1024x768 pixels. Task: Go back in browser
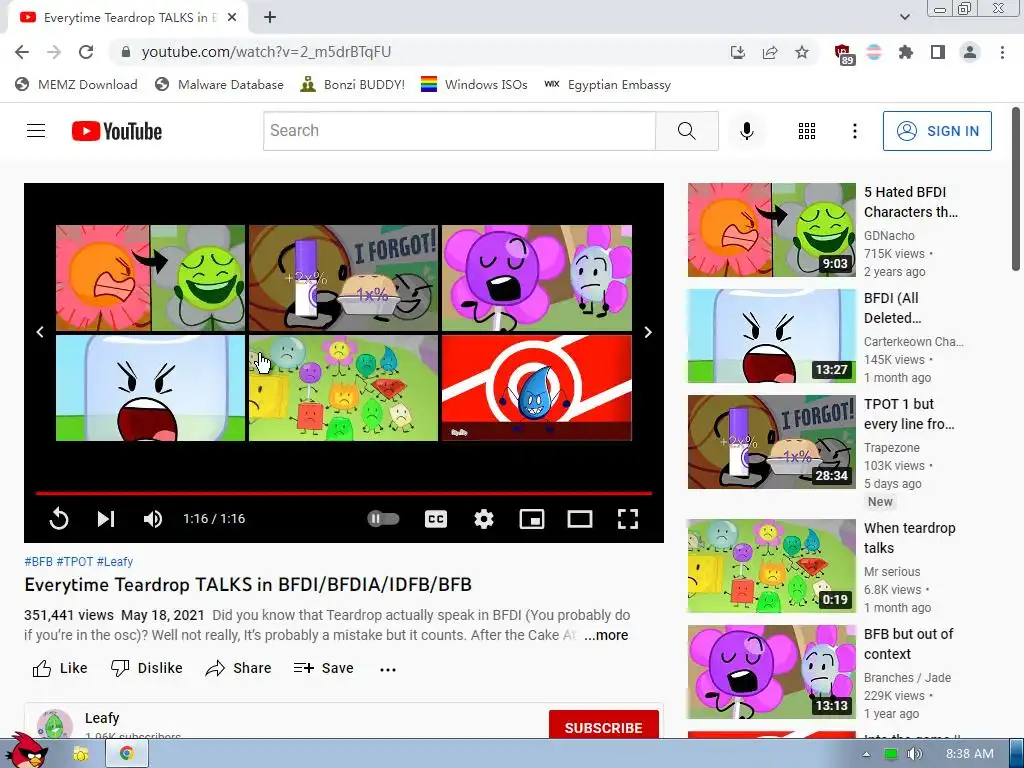click(22, 52)
